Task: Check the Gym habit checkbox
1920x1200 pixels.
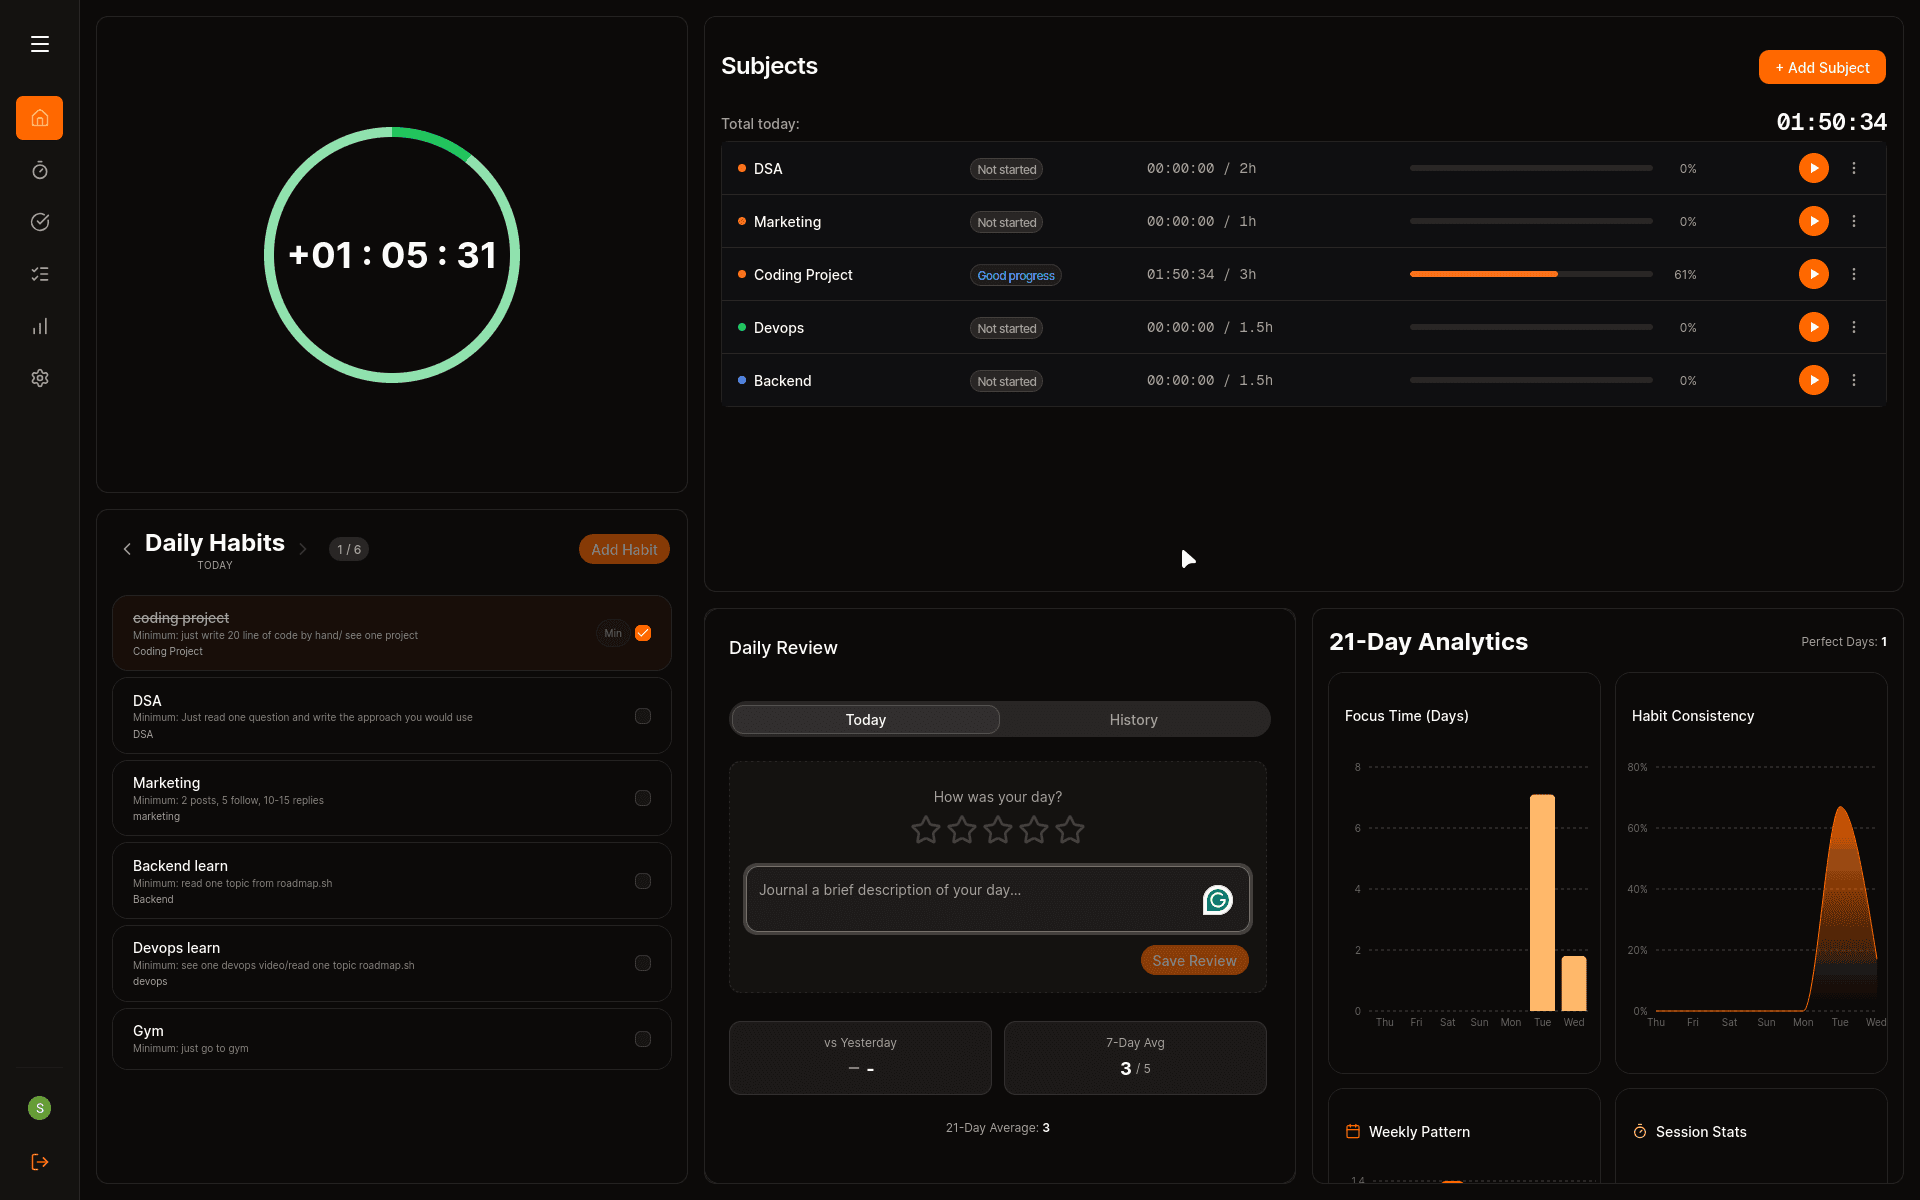Action: coord(643,1039)
